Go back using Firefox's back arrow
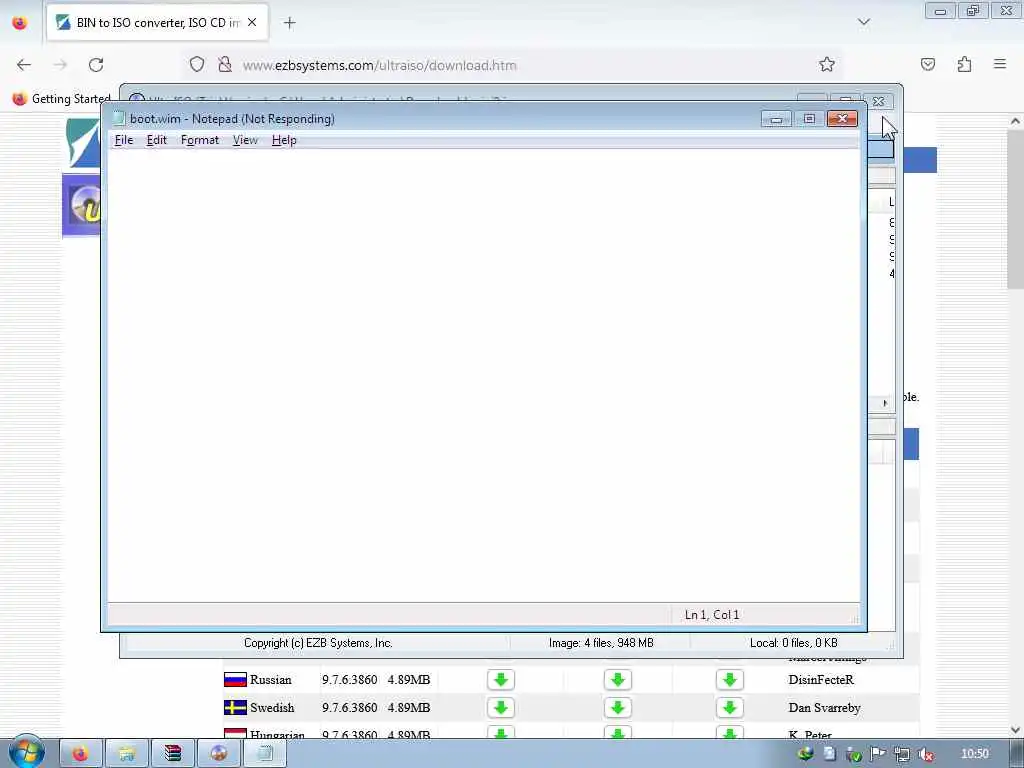1024x768 pixels. pyautogui.click(x=24, y=65)
